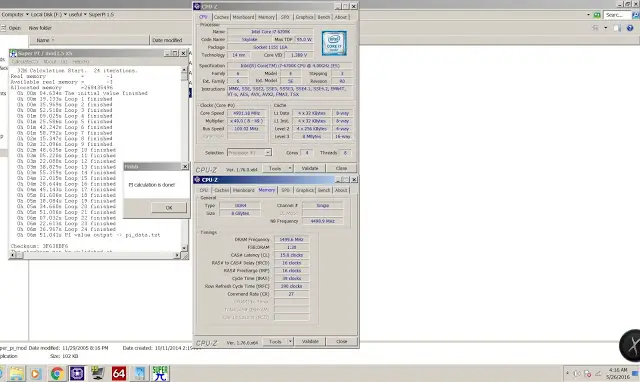This screenshot has width=640, height=382.
Task: Open Graphics tab in lower CPU-Z
Action: pos(304,190)
